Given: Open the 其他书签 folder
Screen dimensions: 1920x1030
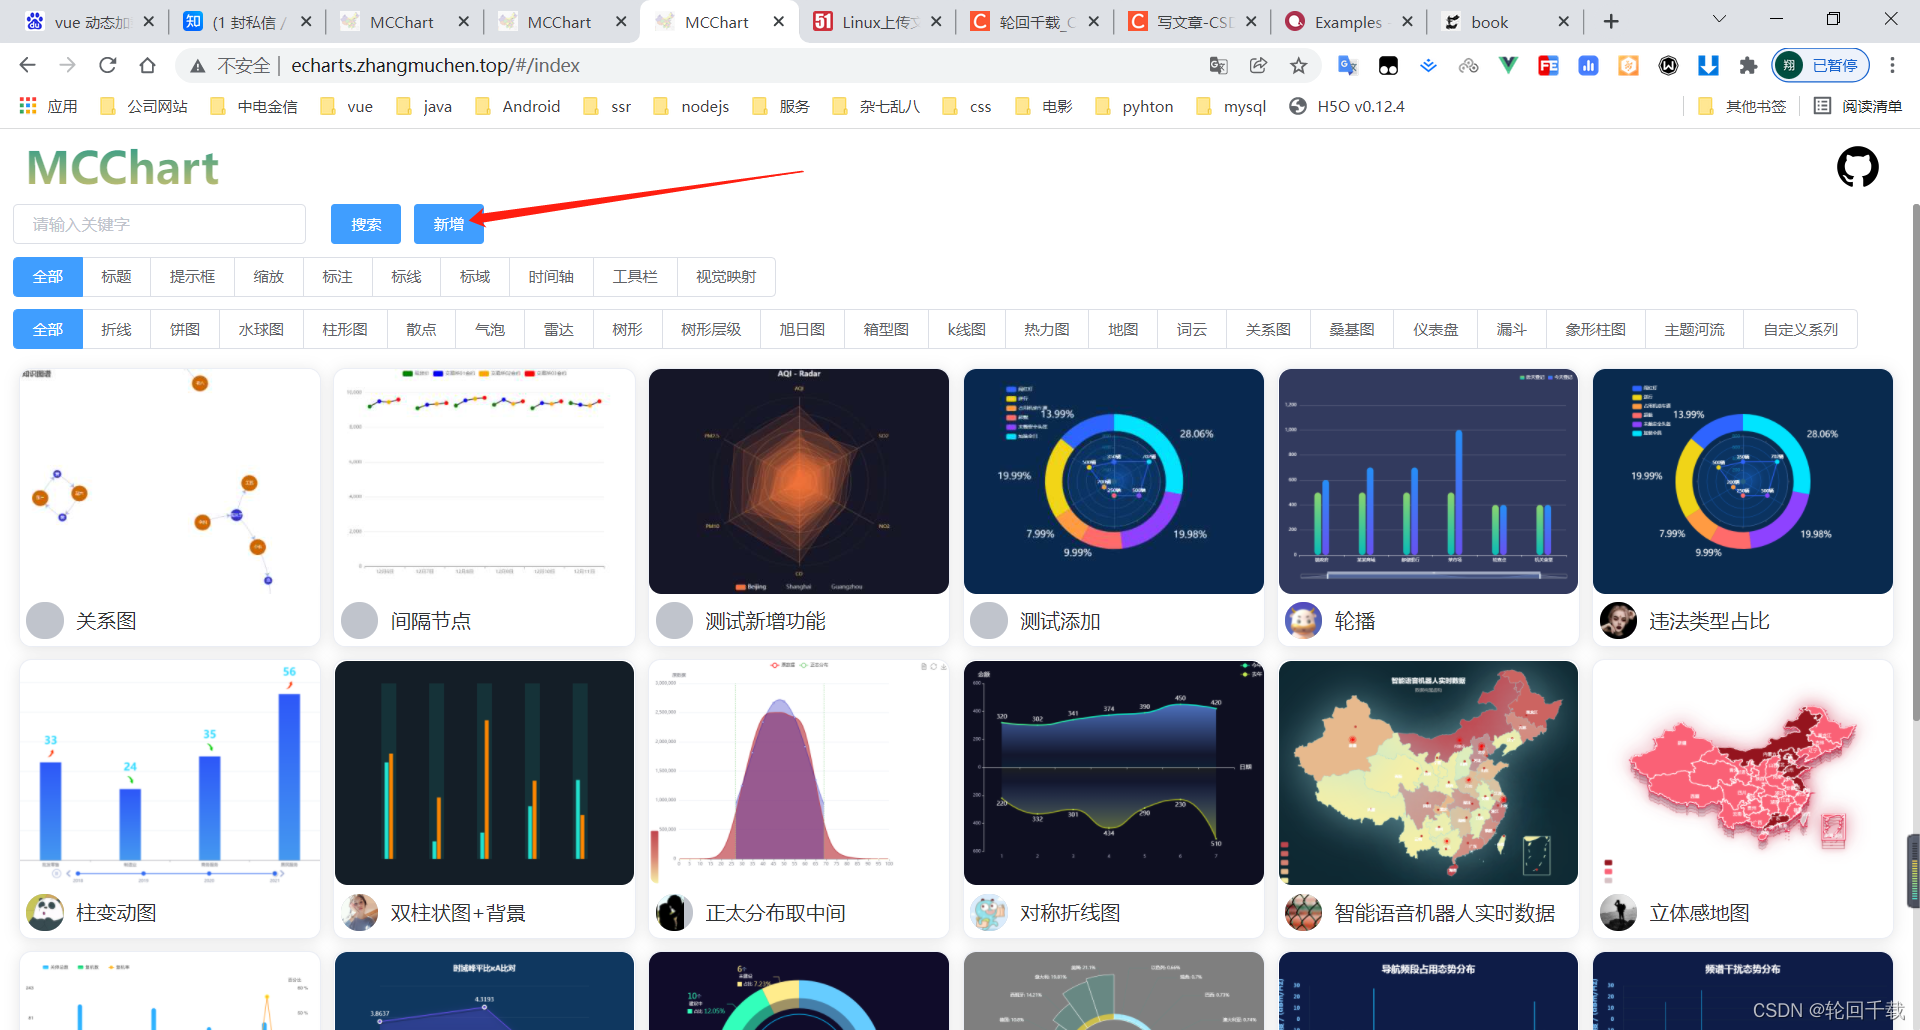Looking at the screenshot, I should click(x=1743, y=106).
